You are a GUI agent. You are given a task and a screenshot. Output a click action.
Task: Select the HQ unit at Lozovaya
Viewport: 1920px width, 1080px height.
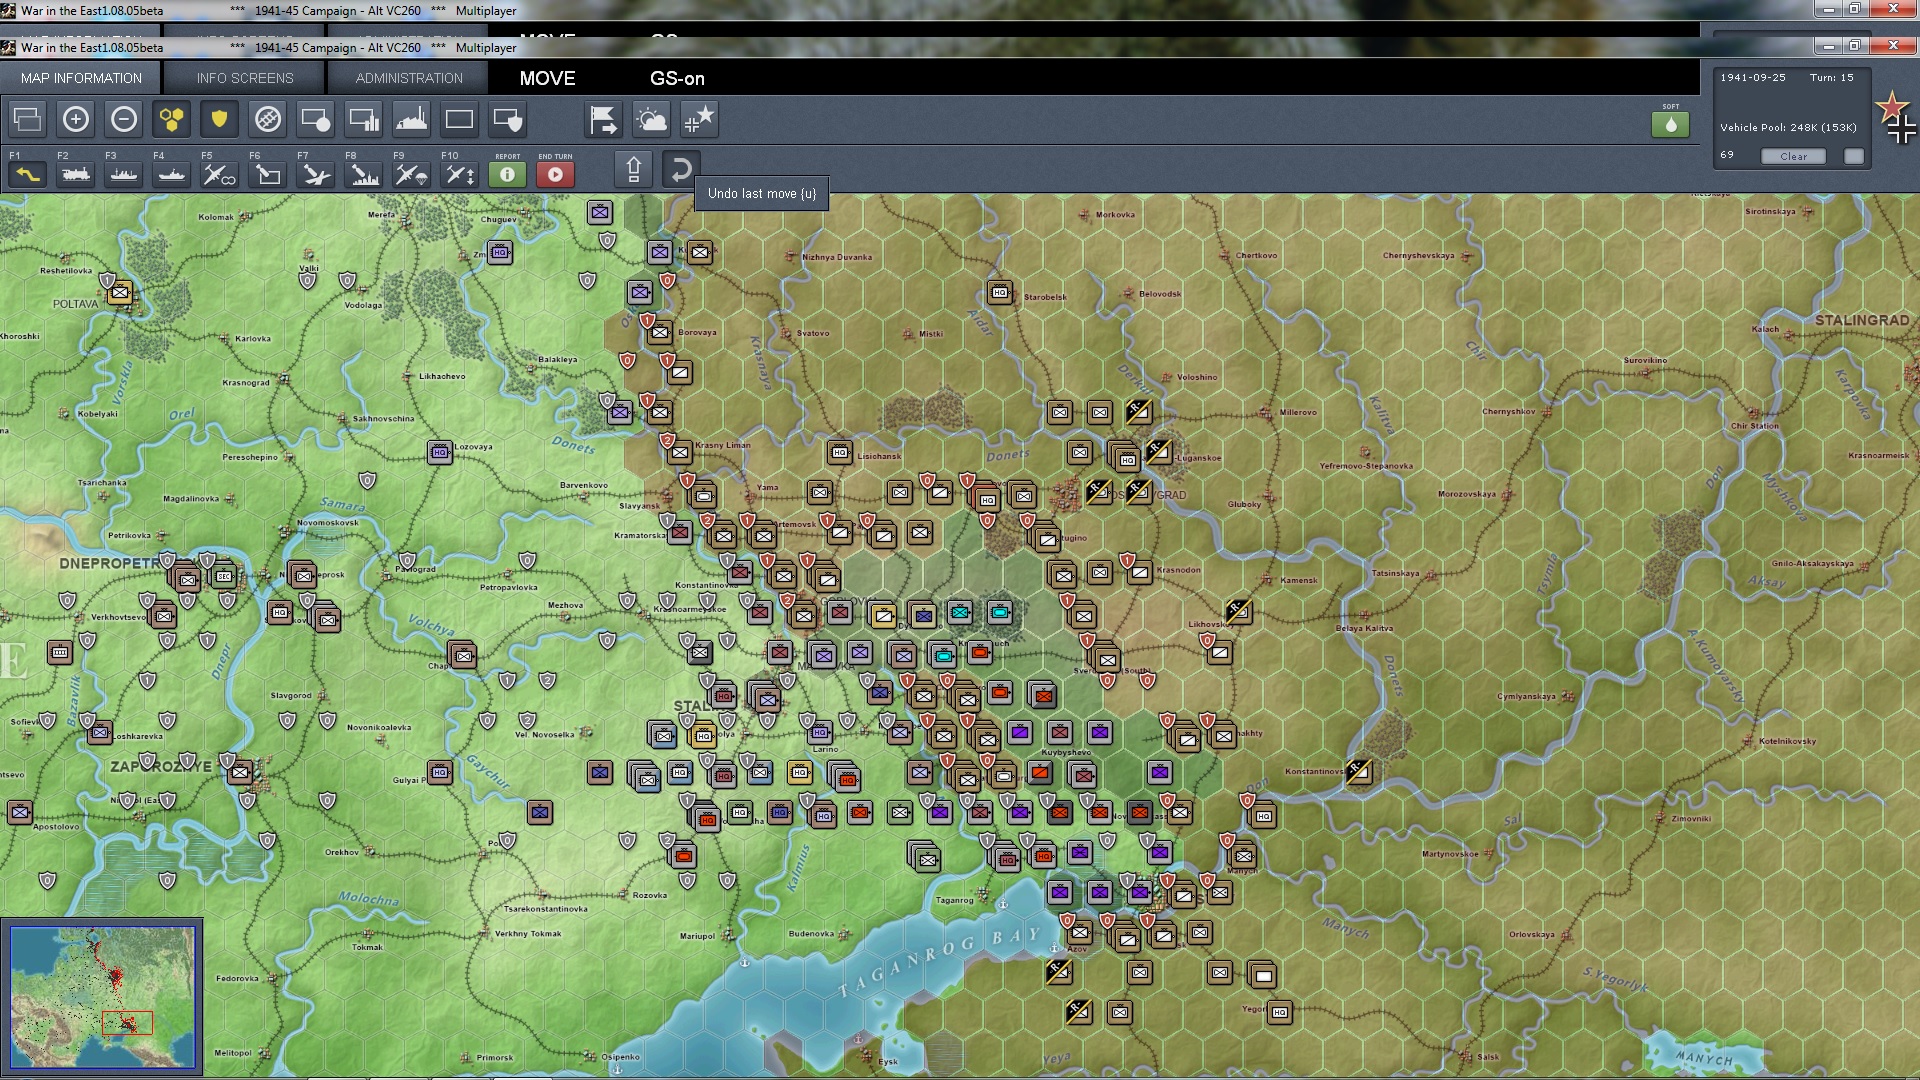point(440,452)
